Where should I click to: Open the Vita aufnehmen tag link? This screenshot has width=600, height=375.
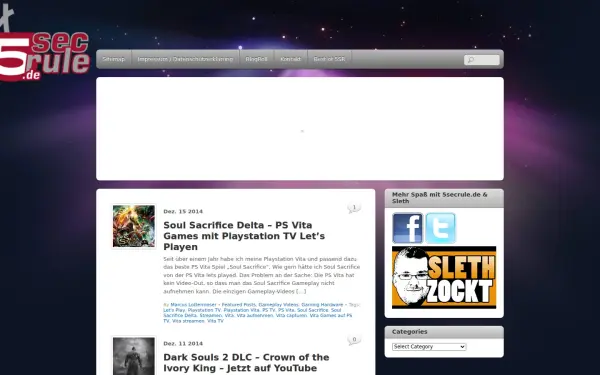coord(255,315)
